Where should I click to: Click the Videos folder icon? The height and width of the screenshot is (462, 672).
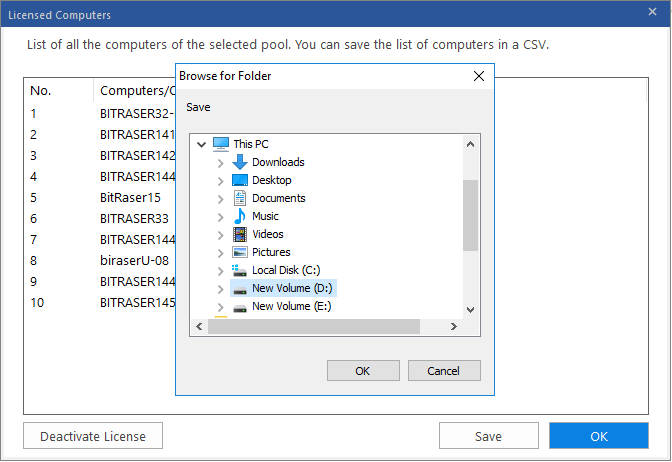[x=240, y=234]
